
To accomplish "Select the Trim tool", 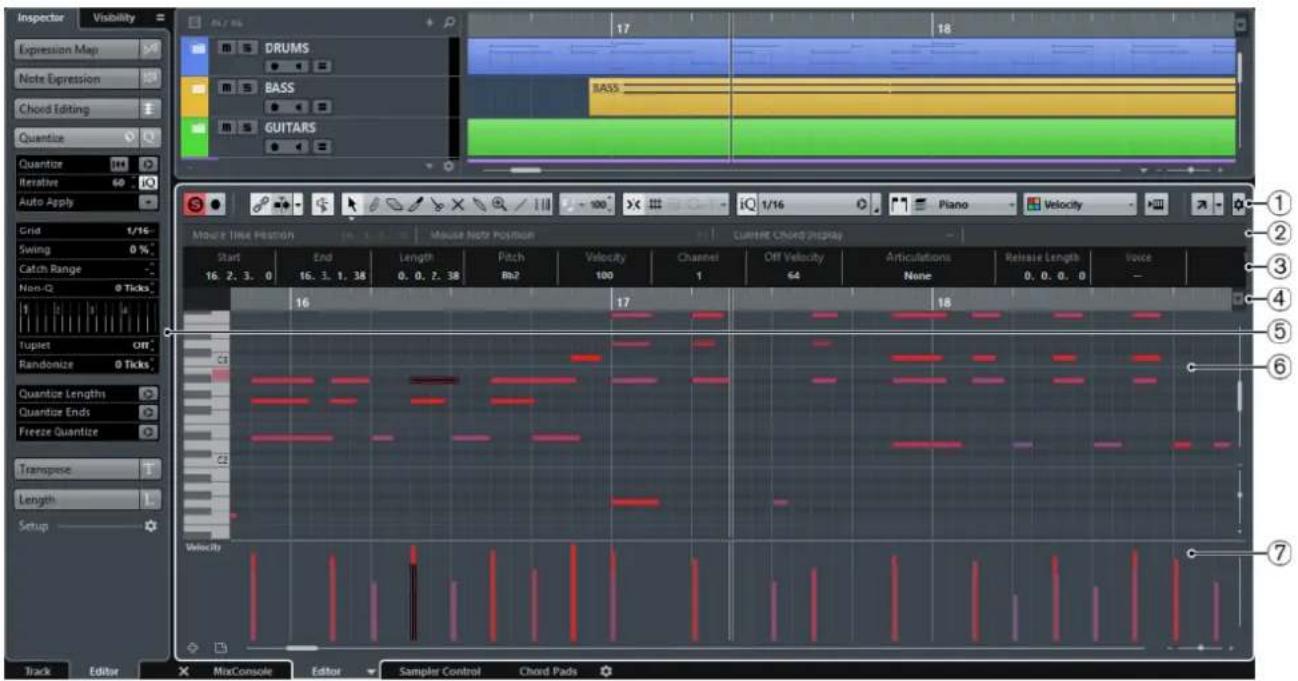I will [x=415, y=204].
